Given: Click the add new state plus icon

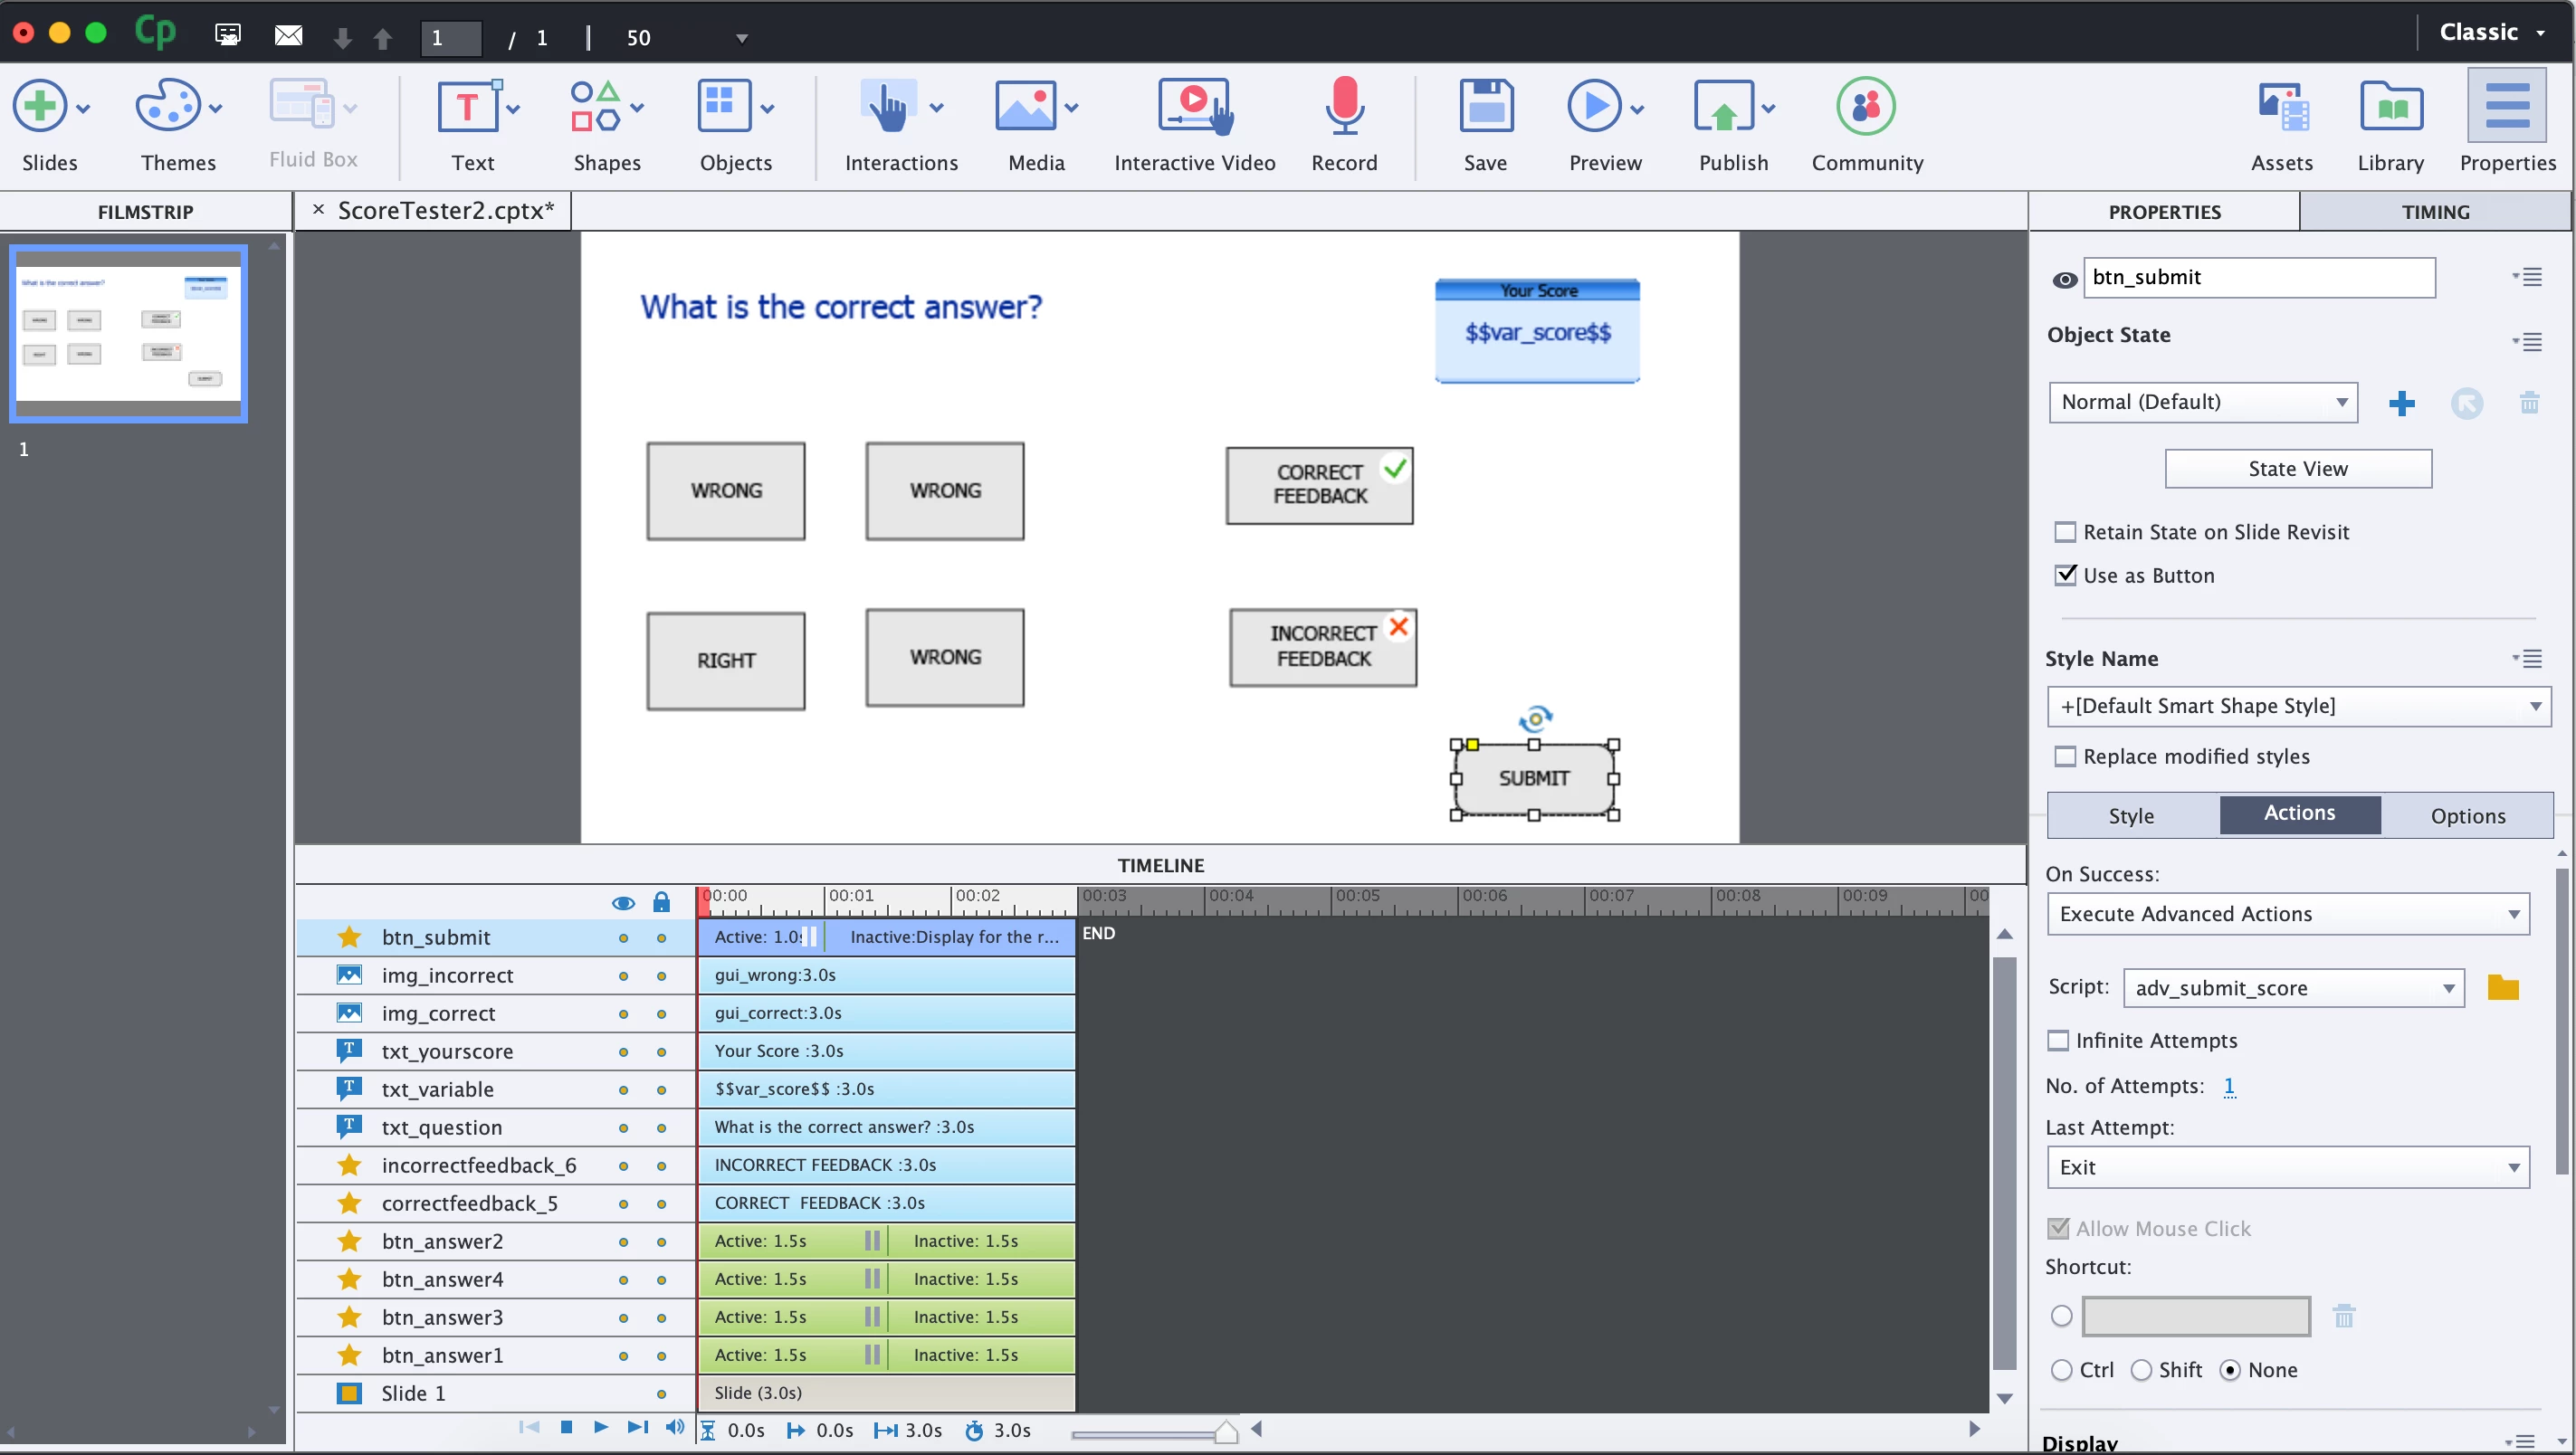Looking at the screenshot, I should [x=2401, y=403].
